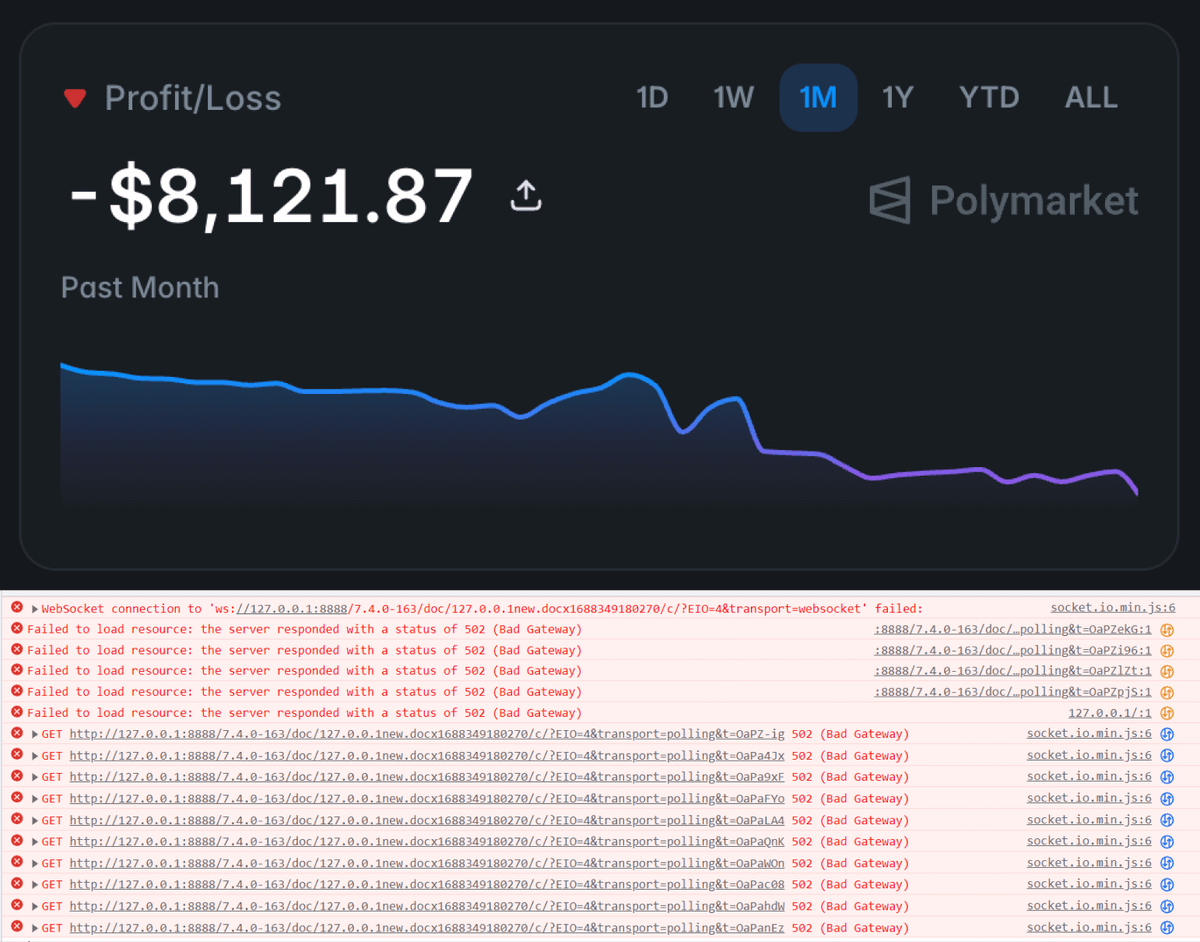Click the blue network icon on the OaPa9xF row
Viewport: 1200px width, 942px height.
coord(1166,777)
